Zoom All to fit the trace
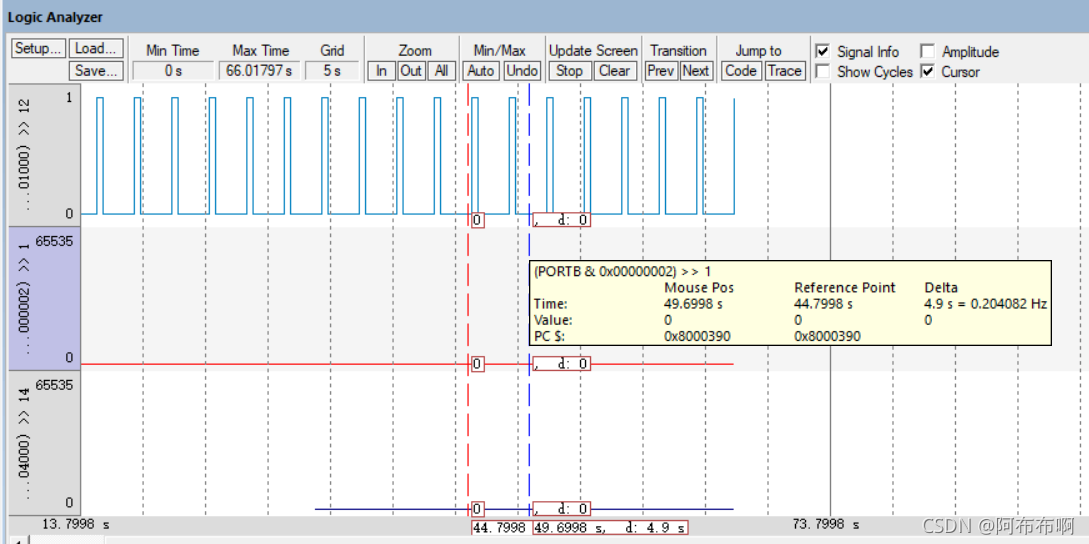1089x544 pixels. (441, 71)
